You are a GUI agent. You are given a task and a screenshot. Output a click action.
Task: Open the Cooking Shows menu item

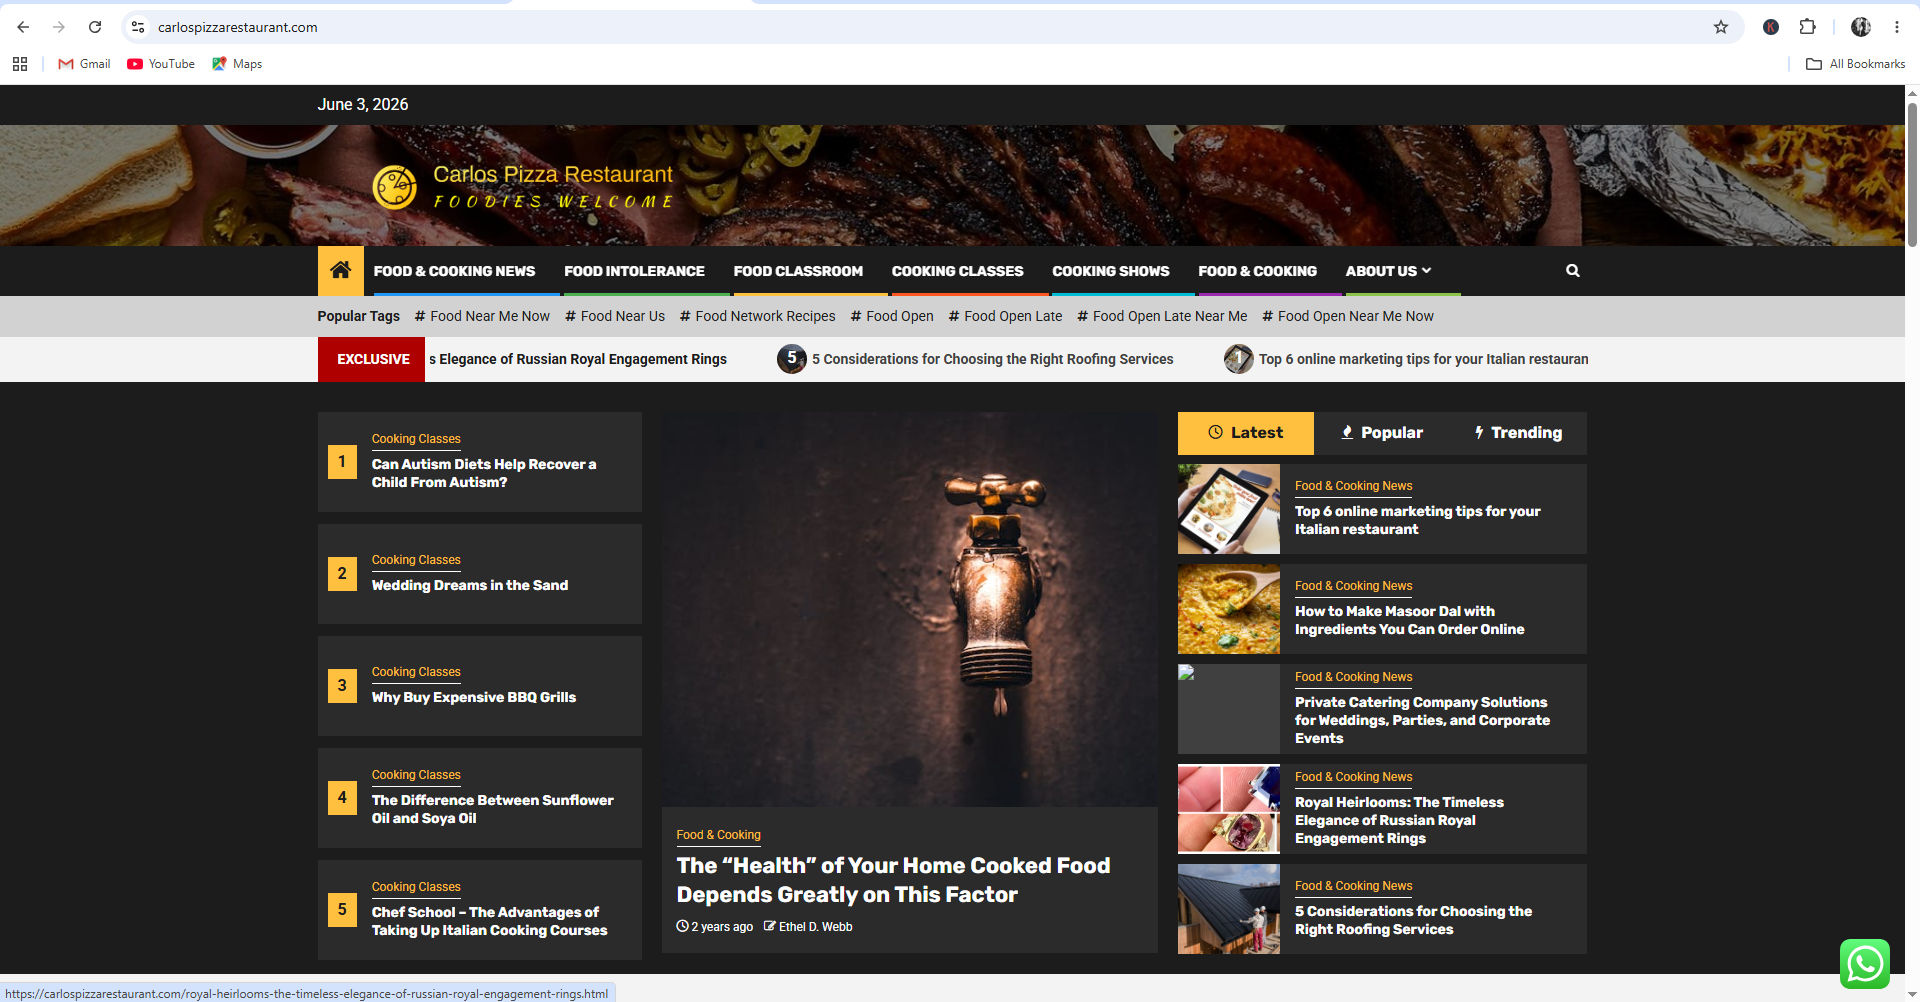point(1111,271)
